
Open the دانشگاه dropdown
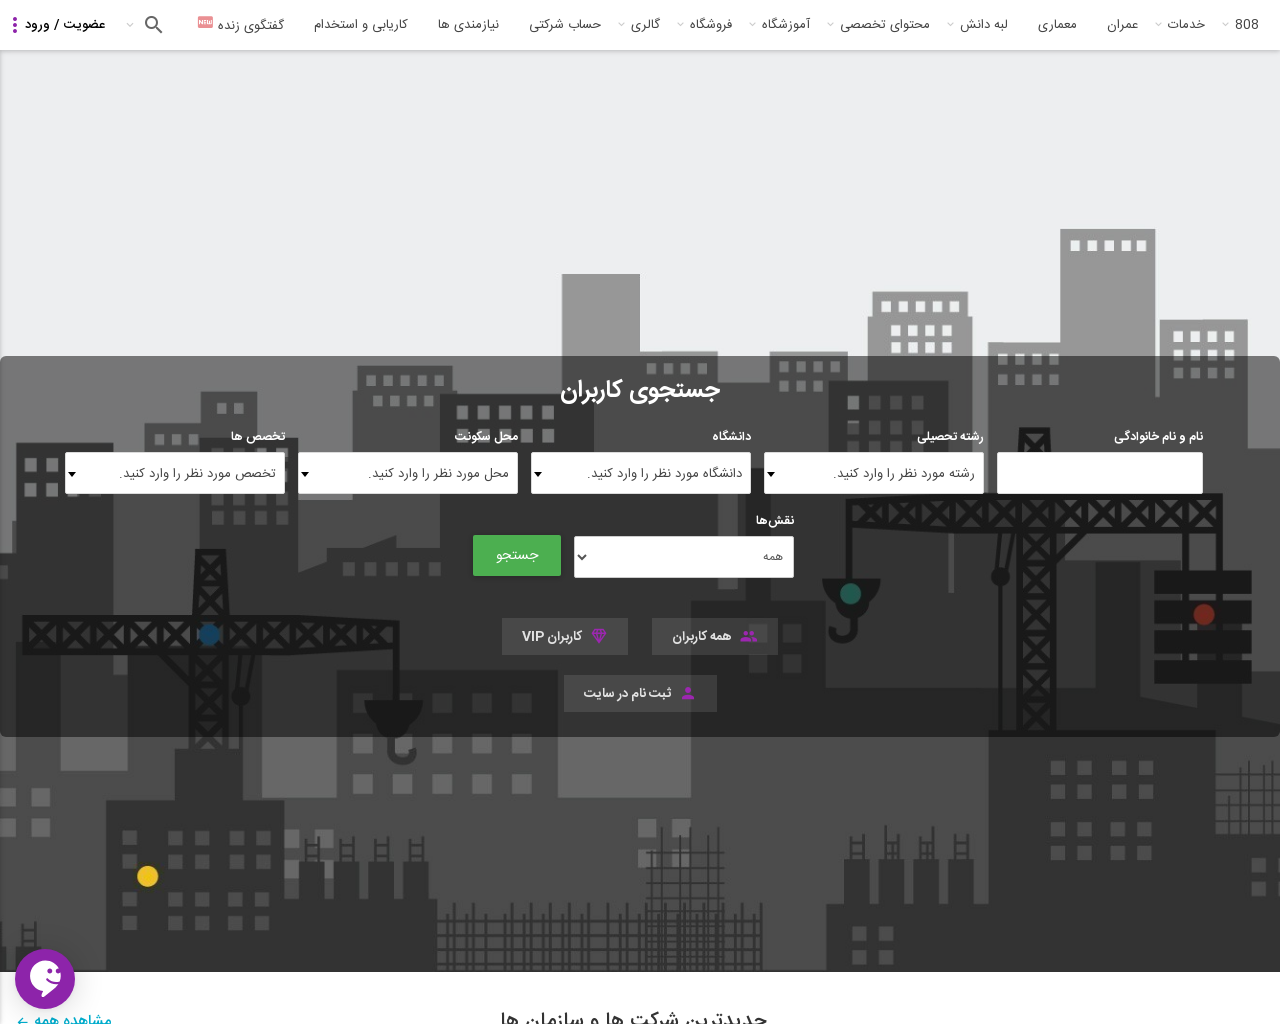coord(640,473)
